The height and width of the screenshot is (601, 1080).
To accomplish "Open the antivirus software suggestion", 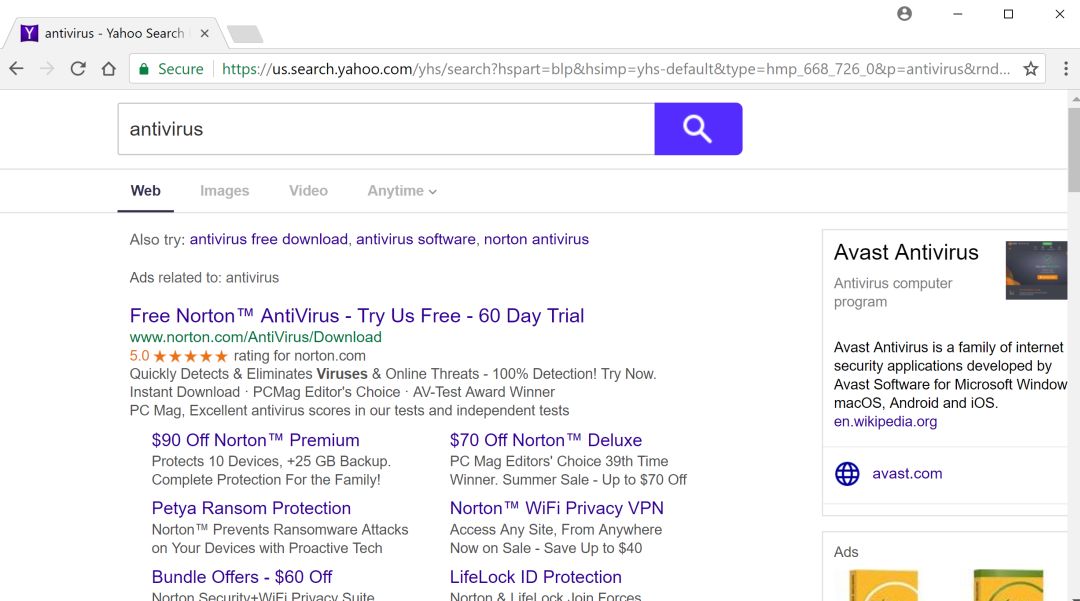I will (x=415, y=239).
